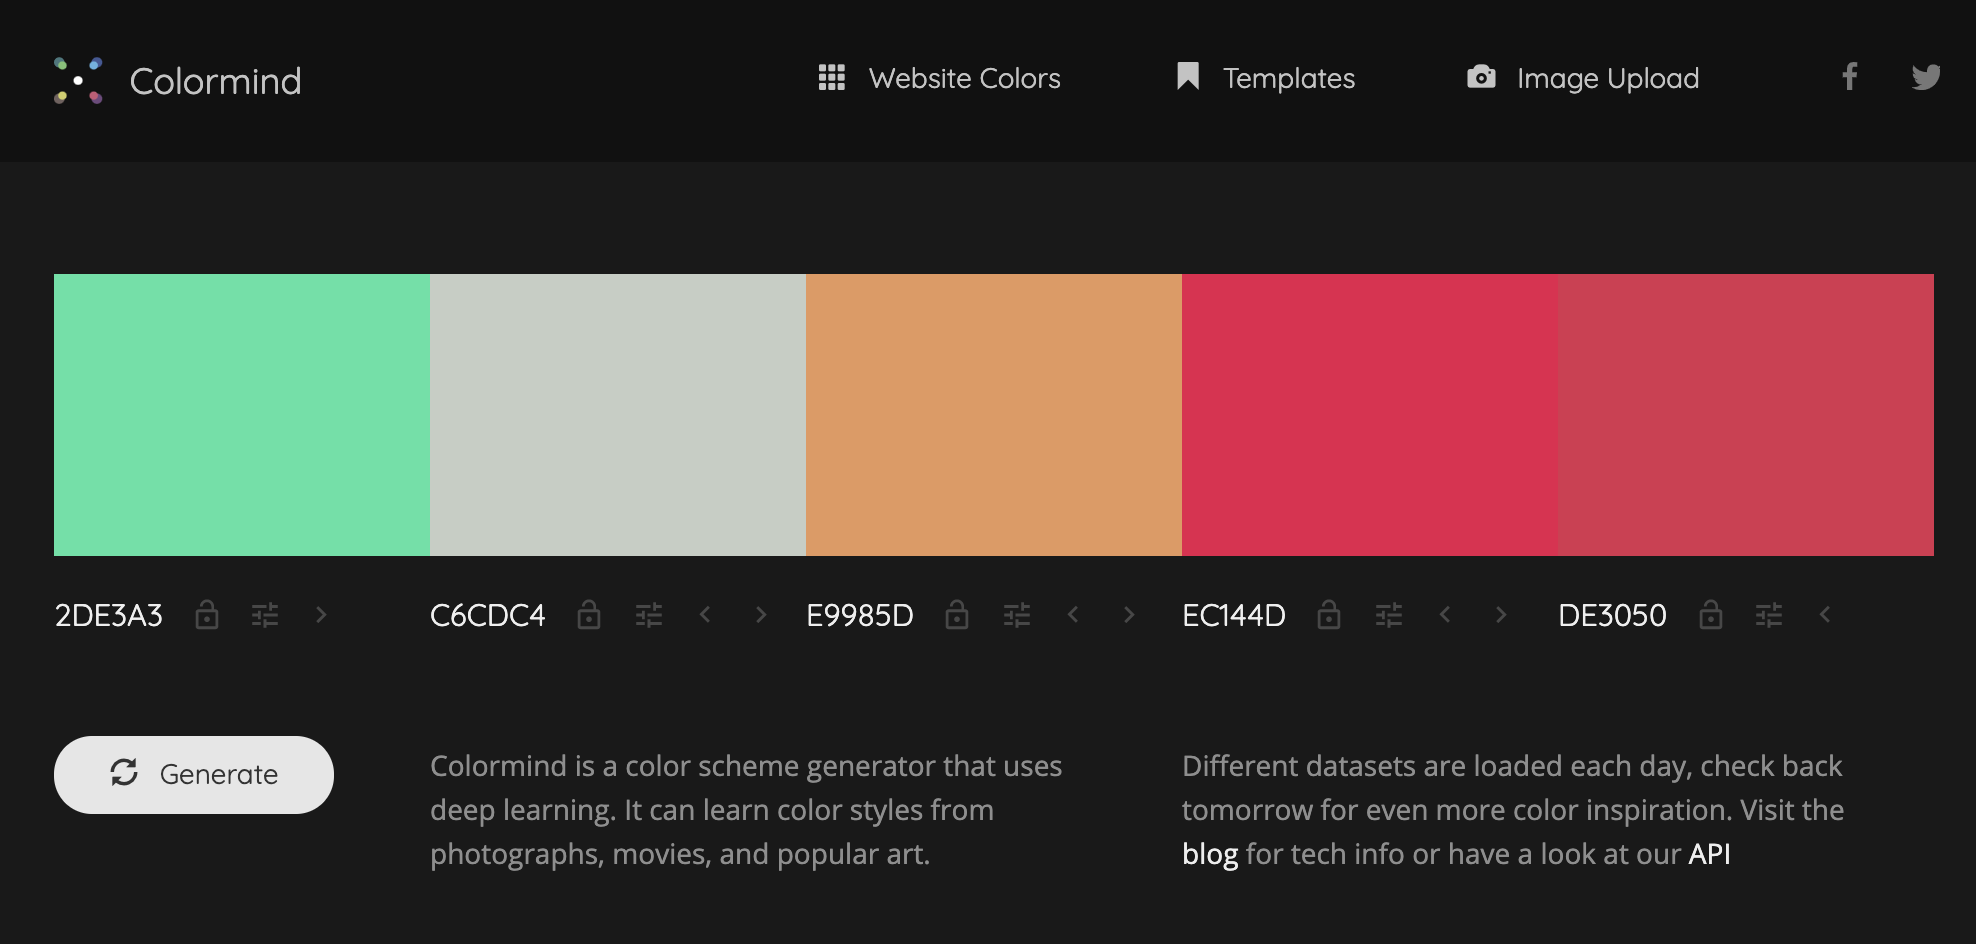Move color C6CDC4 left with chevron

[705, 615]
